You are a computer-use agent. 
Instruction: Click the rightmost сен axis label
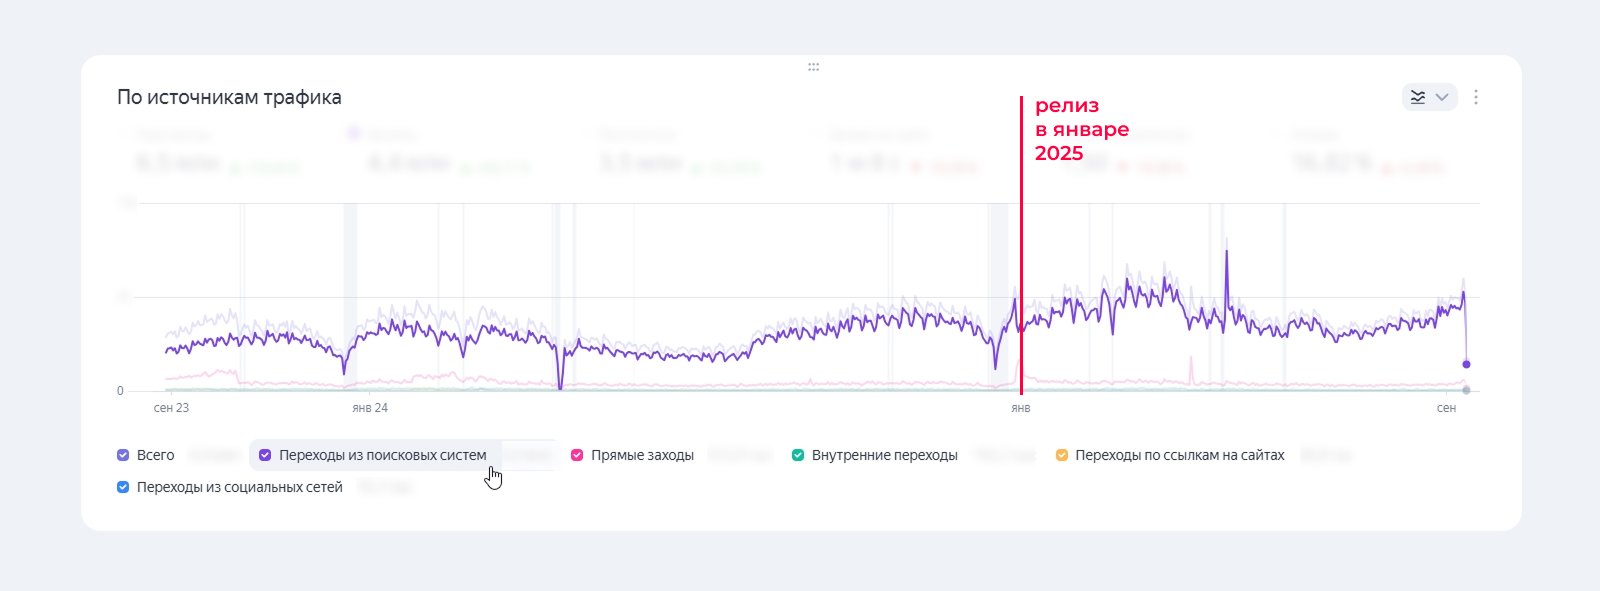(1446, 408)
